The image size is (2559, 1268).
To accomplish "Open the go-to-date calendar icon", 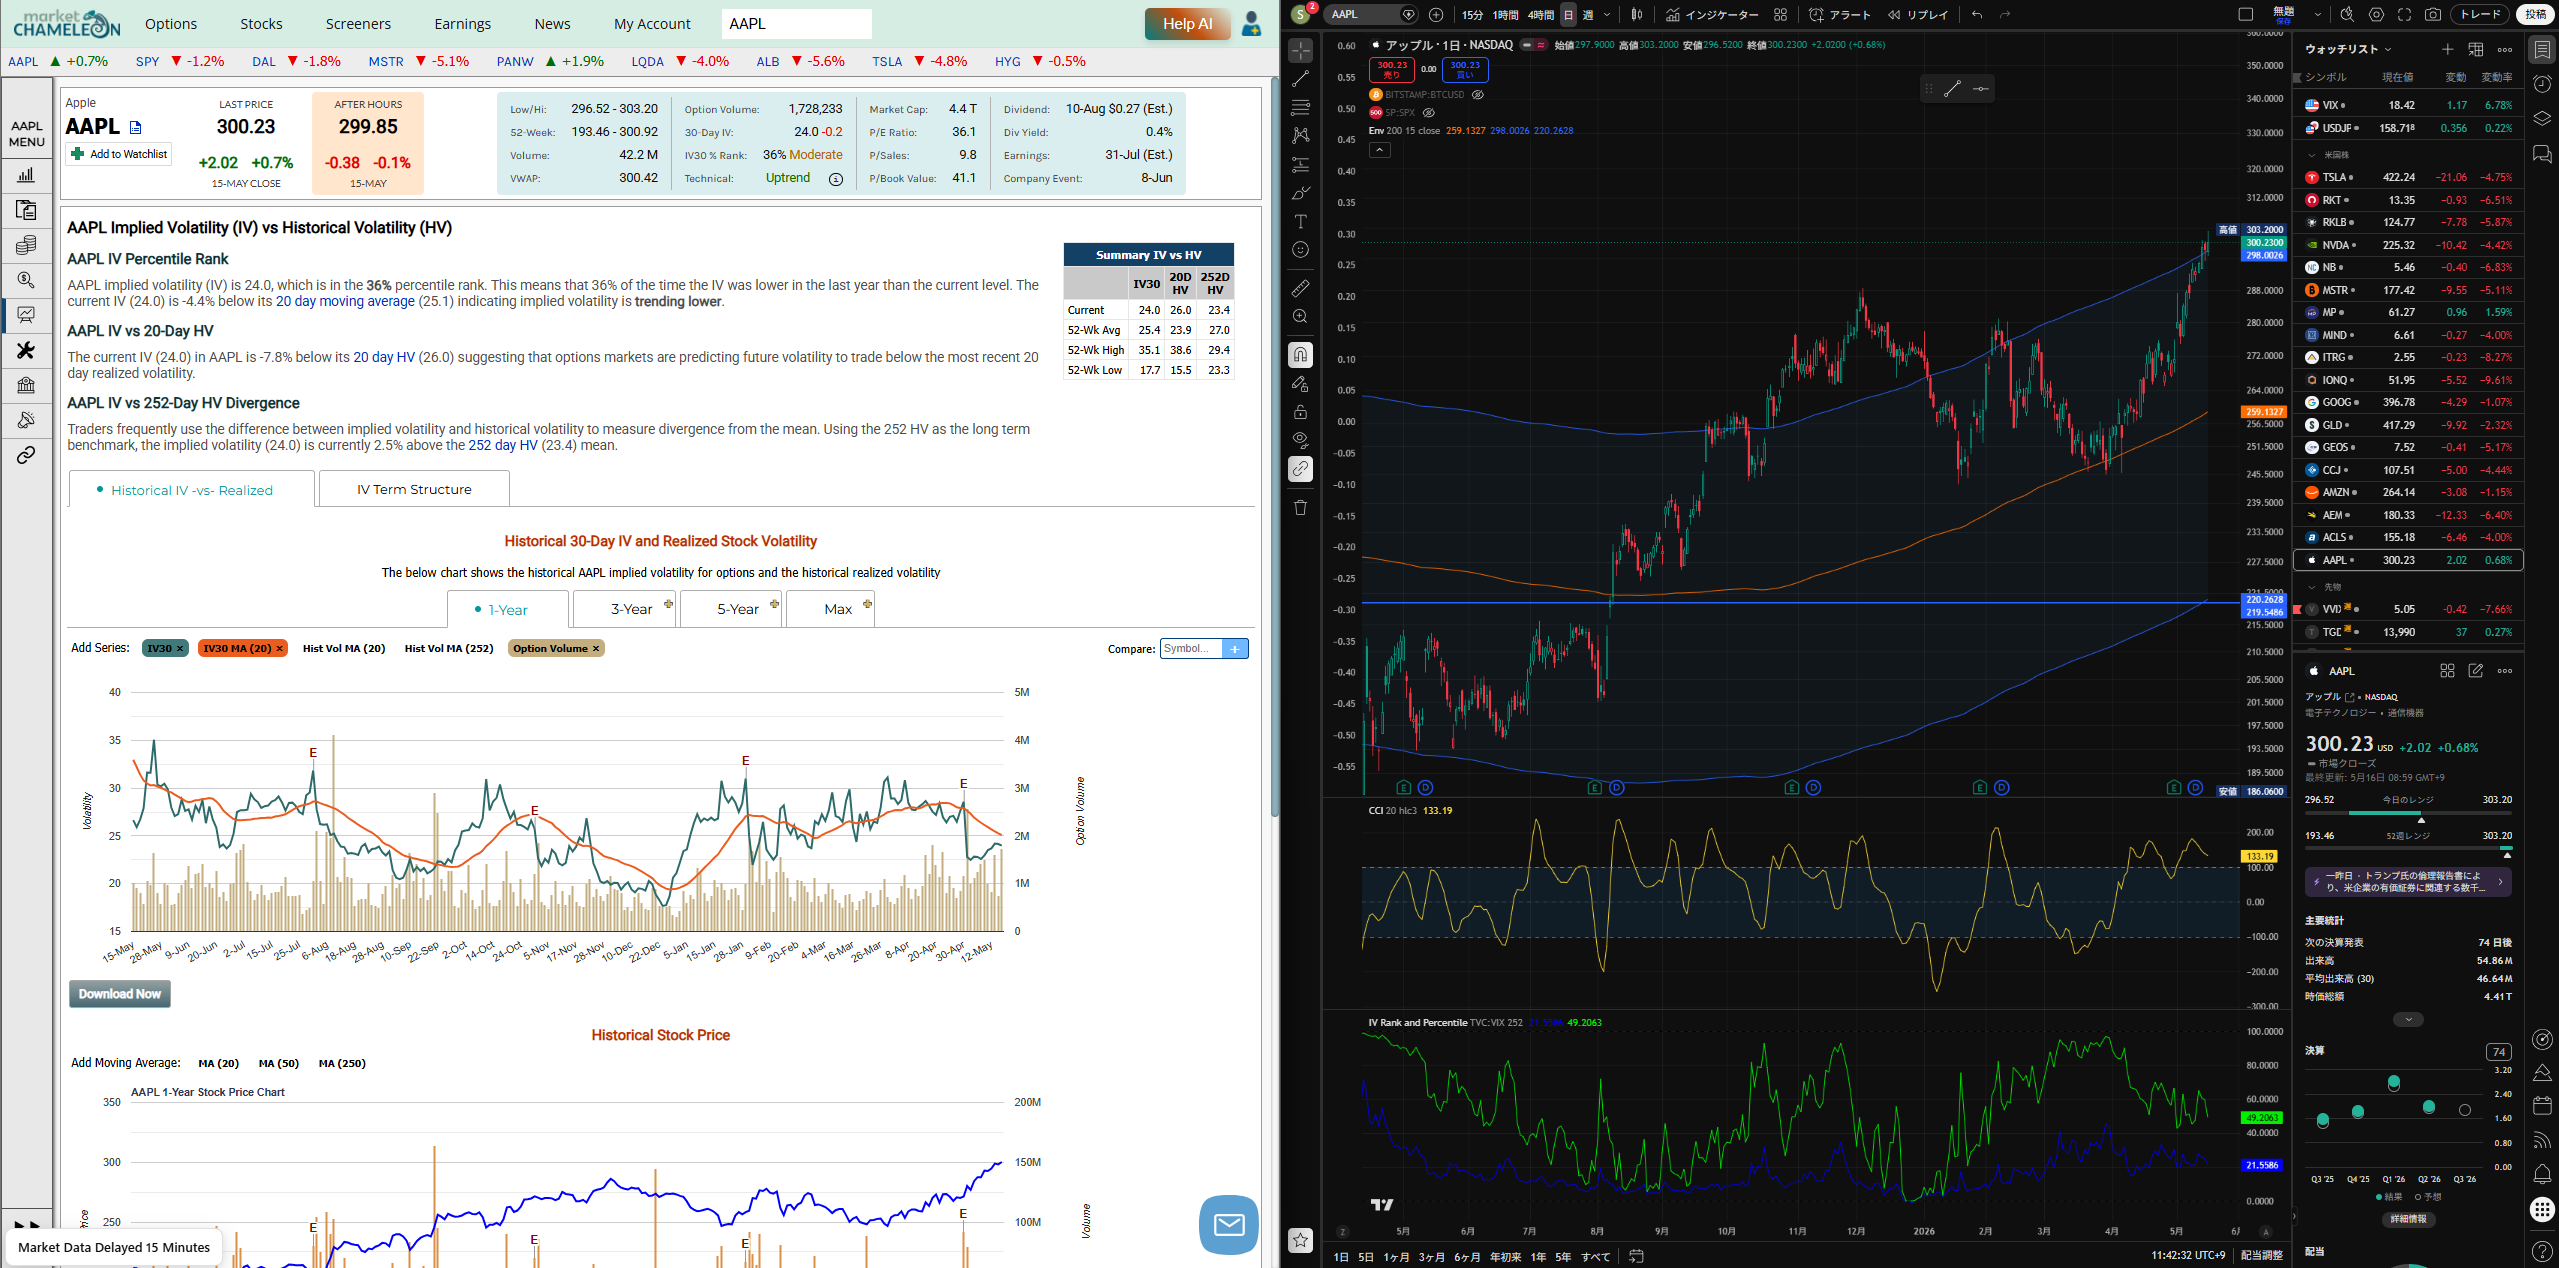I will 1636,1256.
